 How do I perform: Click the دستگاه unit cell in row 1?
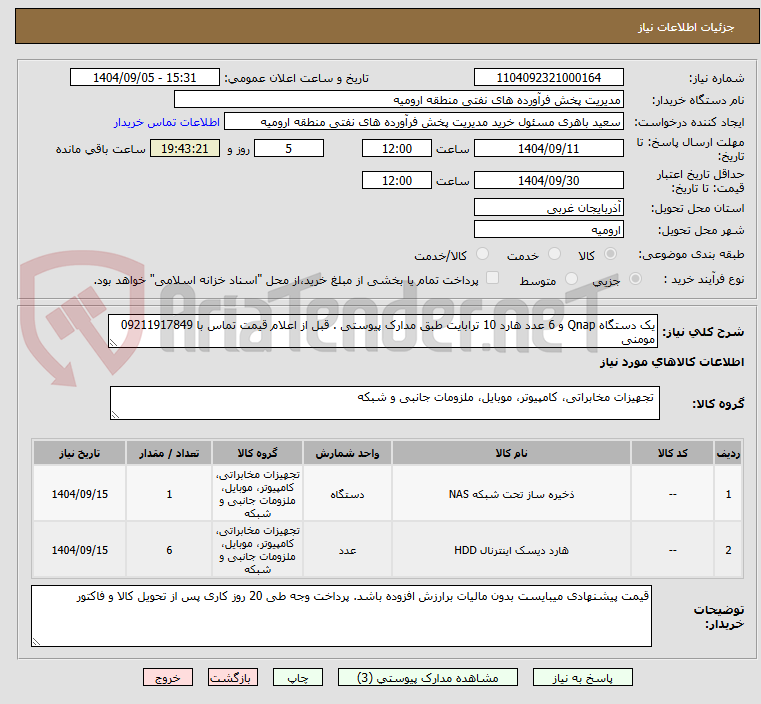[x=347, y=494]
